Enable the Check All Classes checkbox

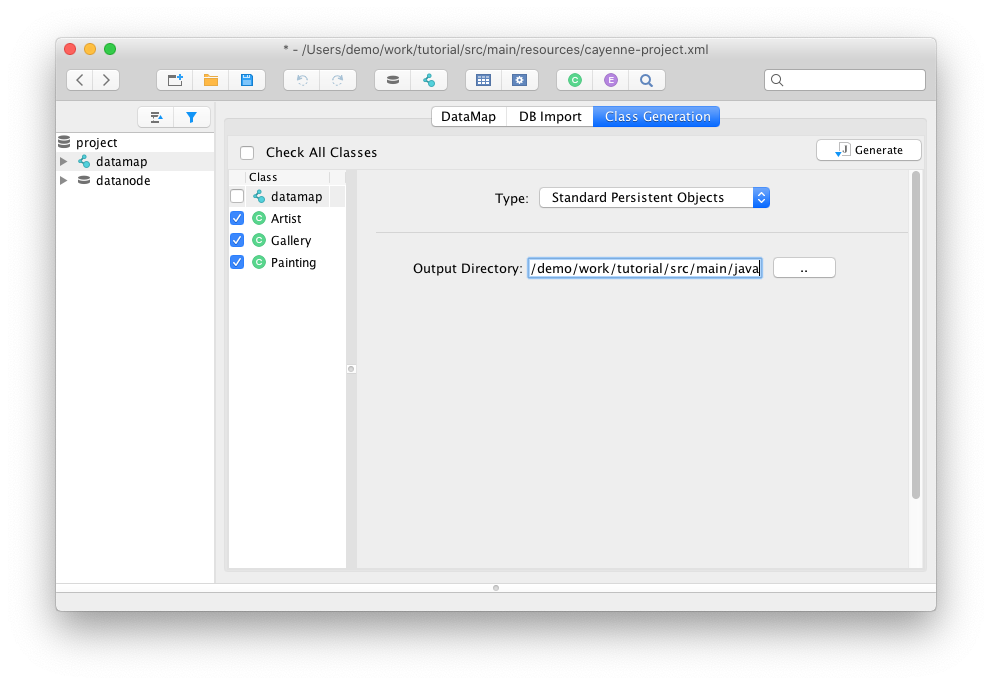[x=247, y=153]
